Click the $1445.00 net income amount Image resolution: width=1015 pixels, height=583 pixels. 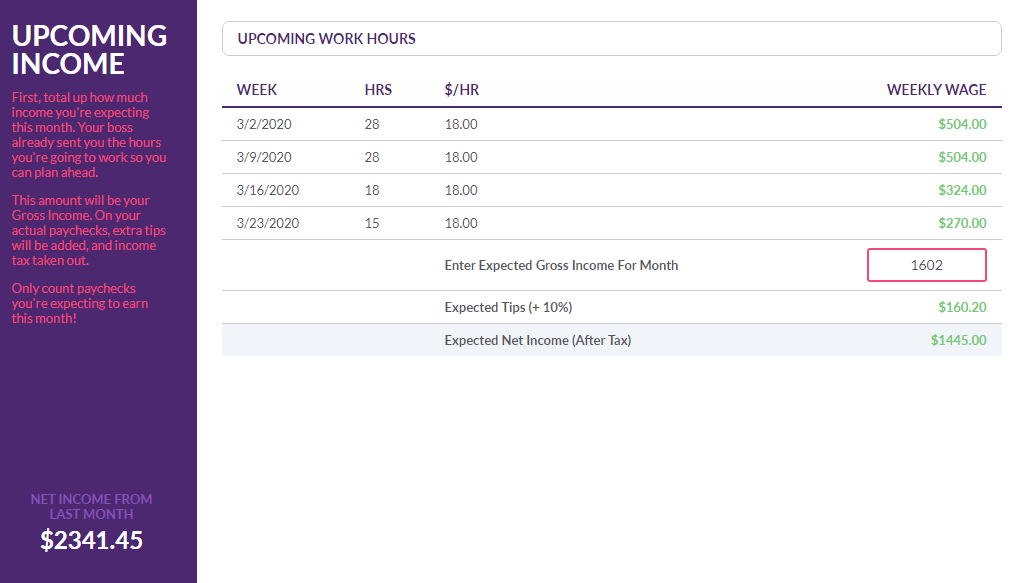(959, 340)
